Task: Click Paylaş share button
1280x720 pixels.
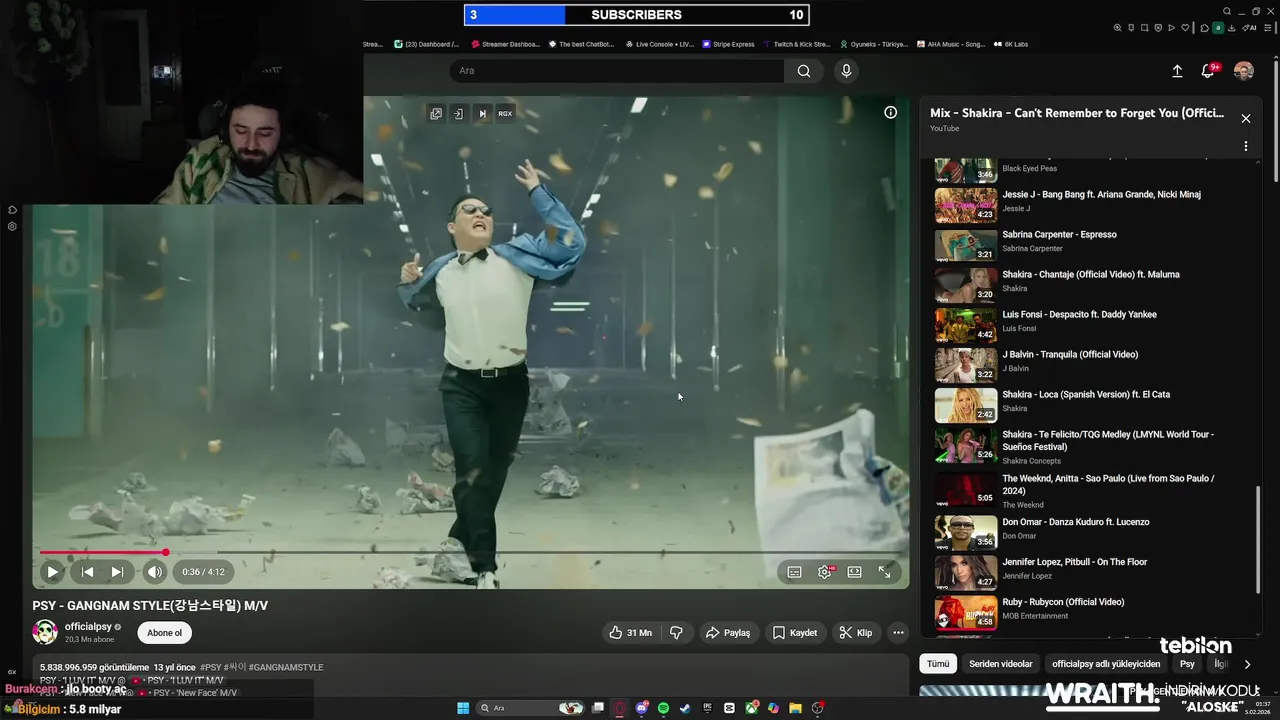Action: 727,633
